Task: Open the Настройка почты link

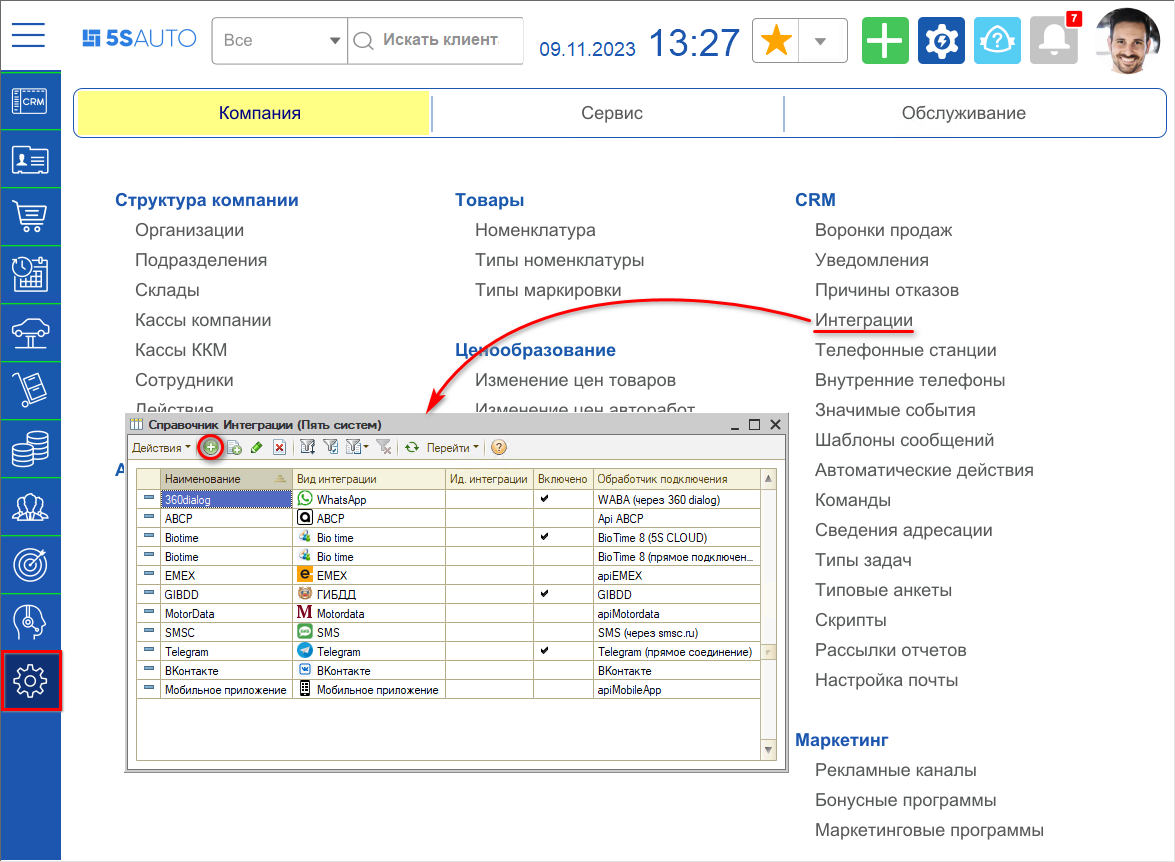Action: [x=886, y=680]
